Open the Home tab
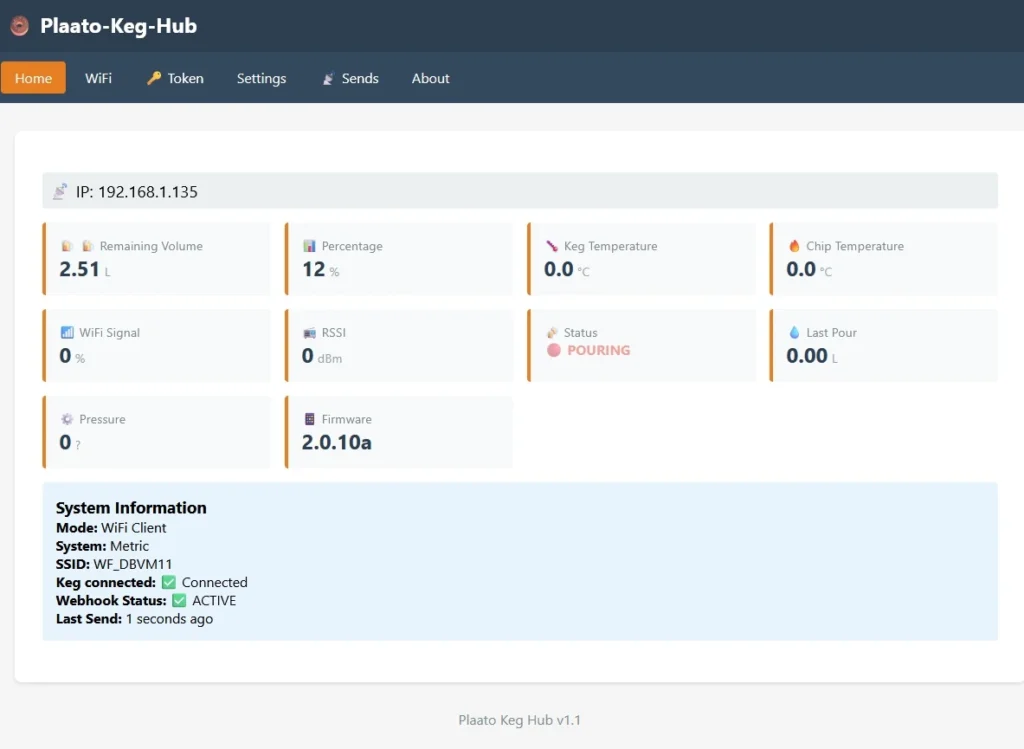 coord(33,78)
